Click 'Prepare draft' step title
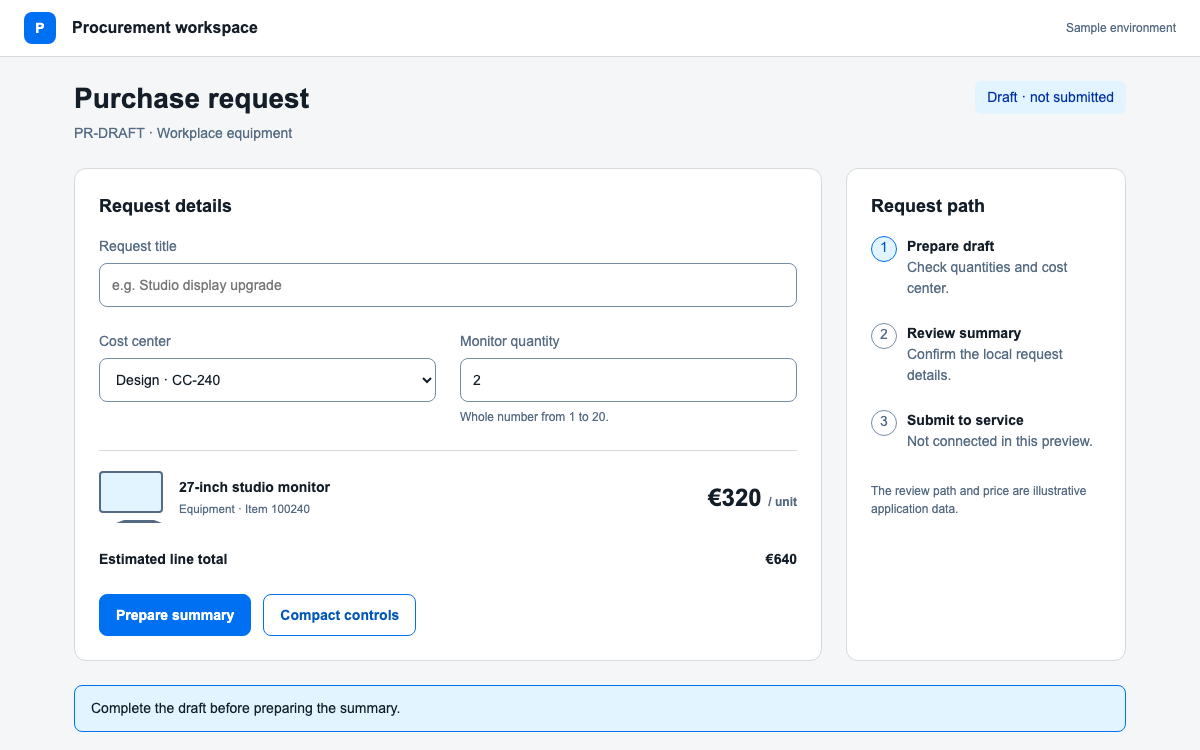Viewport: 1200px width, 750px height. (x=950, y=246)
